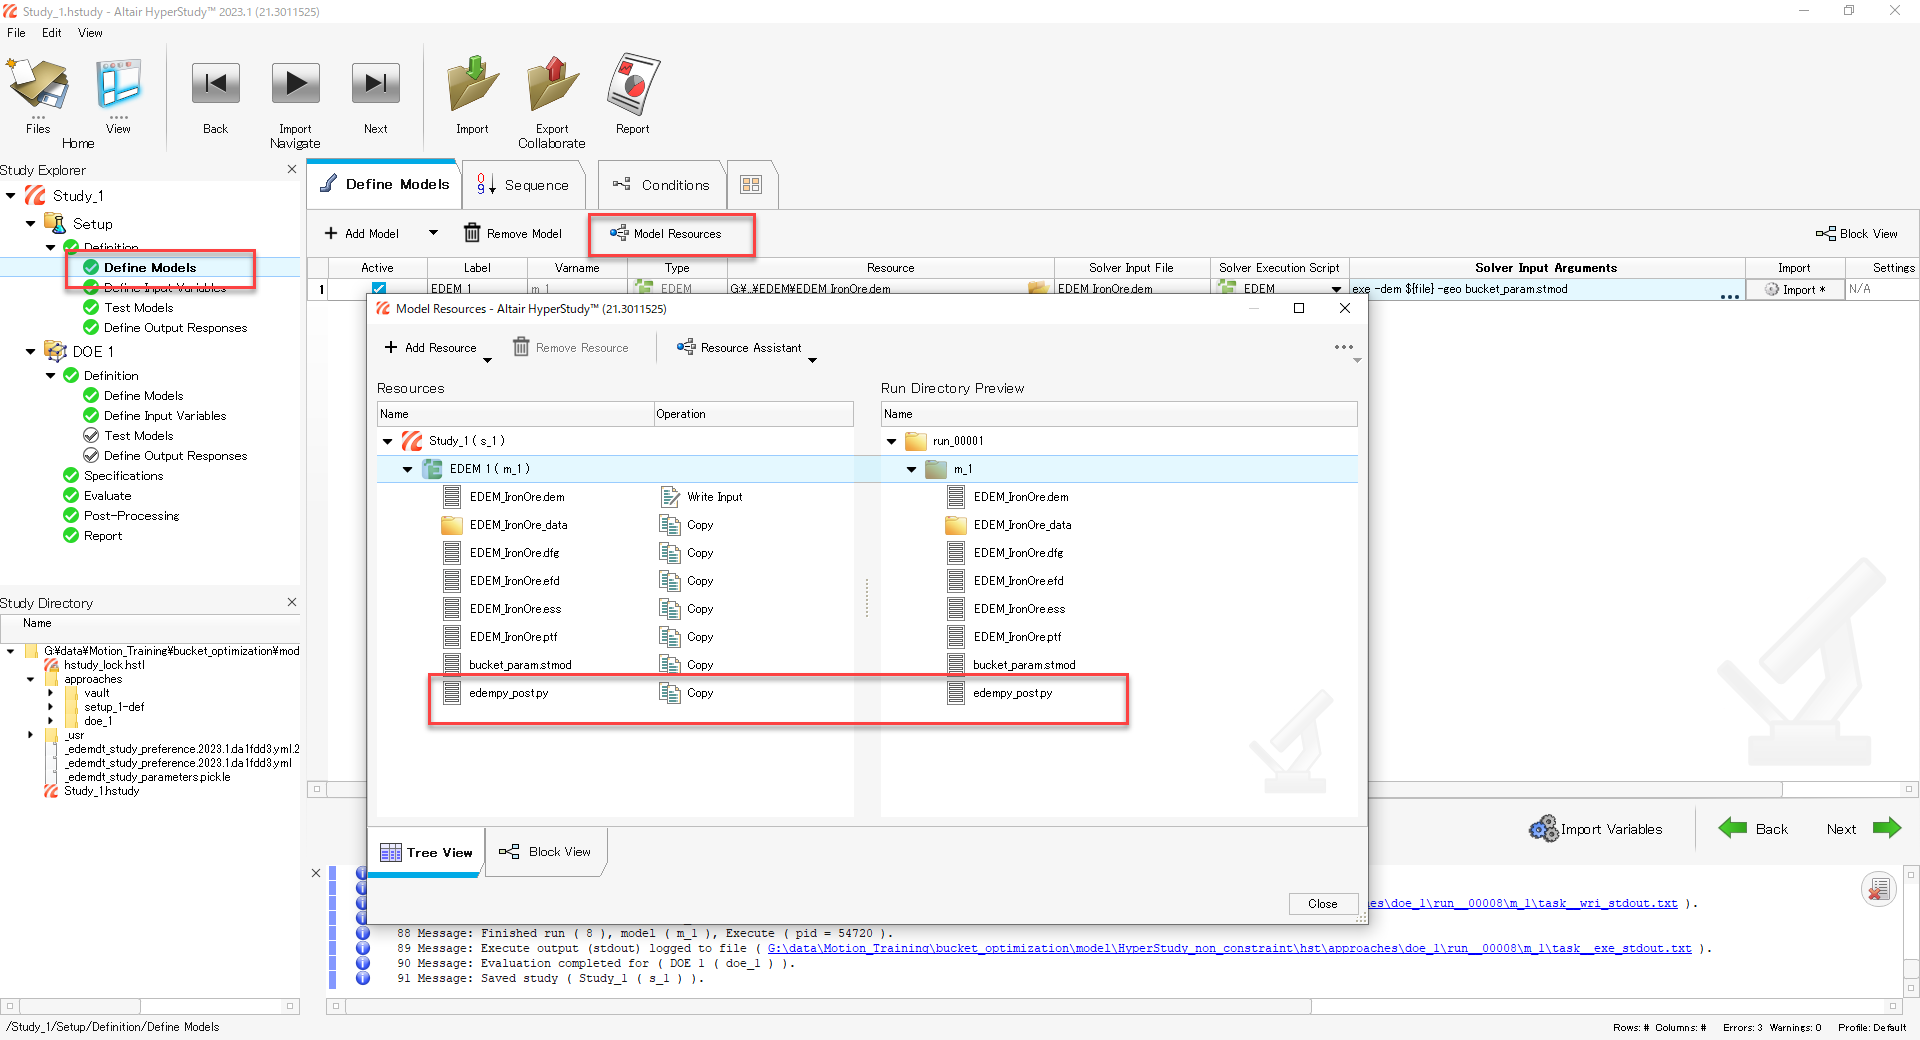Click the Next skip icon in ribbon
Viewport: 1920px width, 1040px height.
[x=375, y=84]
